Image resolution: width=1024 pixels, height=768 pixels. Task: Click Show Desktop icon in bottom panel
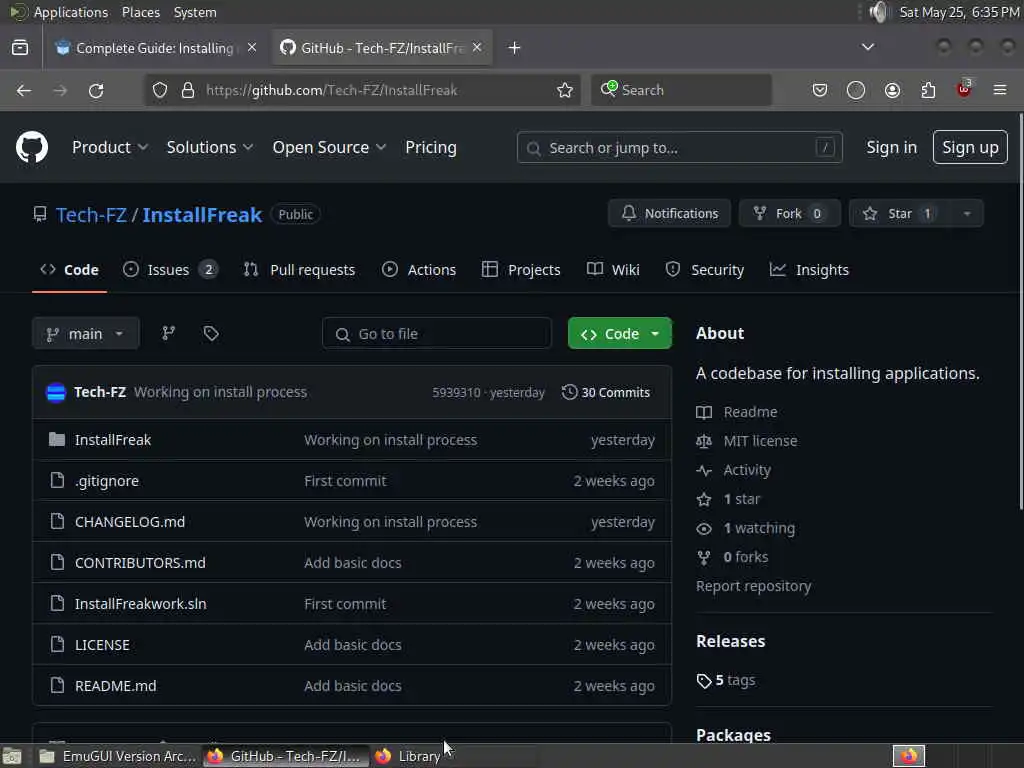(x=12, y=756)
